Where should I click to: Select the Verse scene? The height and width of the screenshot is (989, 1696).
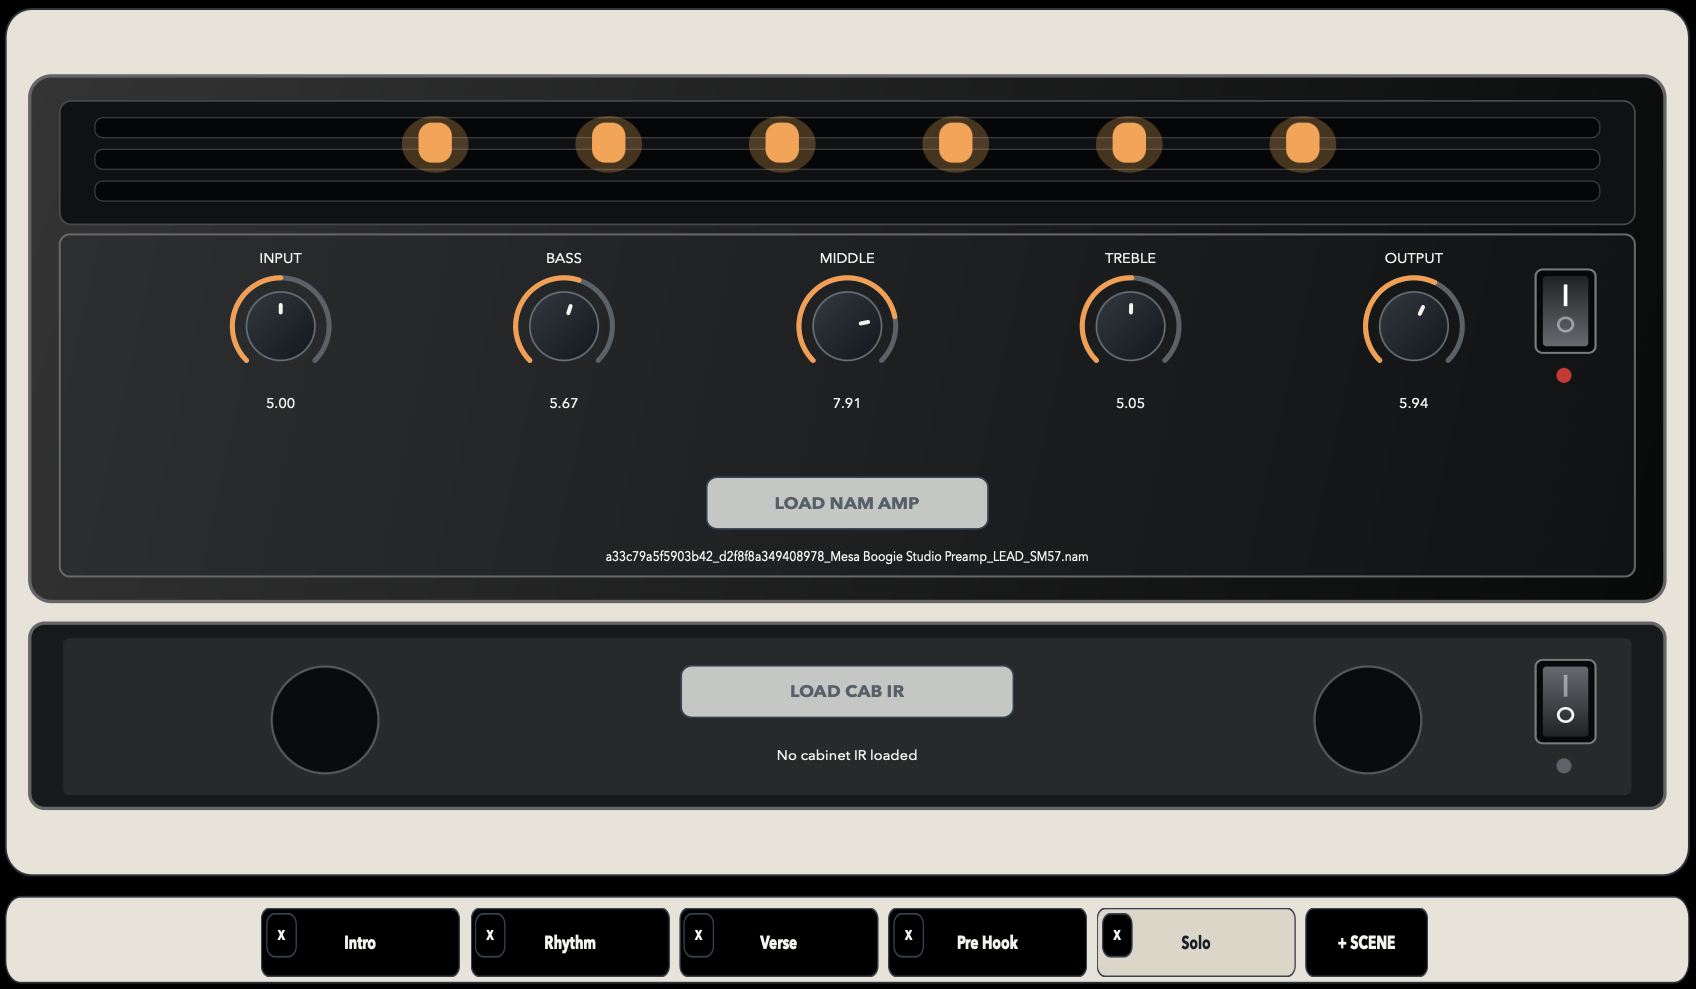point(778,942)
